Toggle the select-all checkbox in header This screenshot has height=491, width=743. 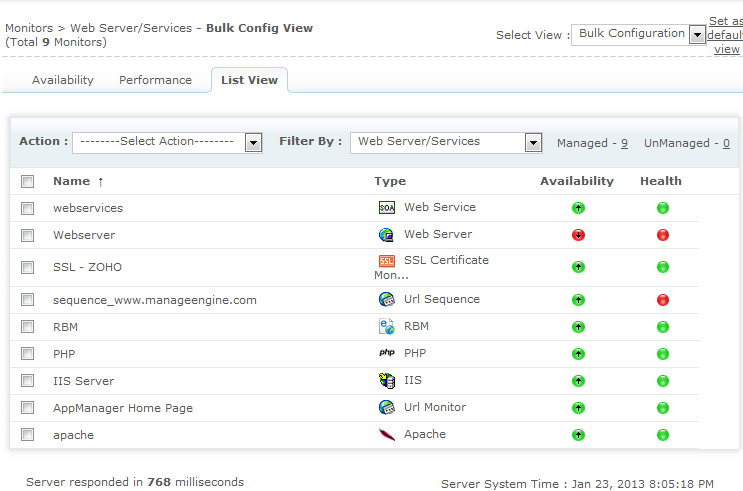(28, 182)
